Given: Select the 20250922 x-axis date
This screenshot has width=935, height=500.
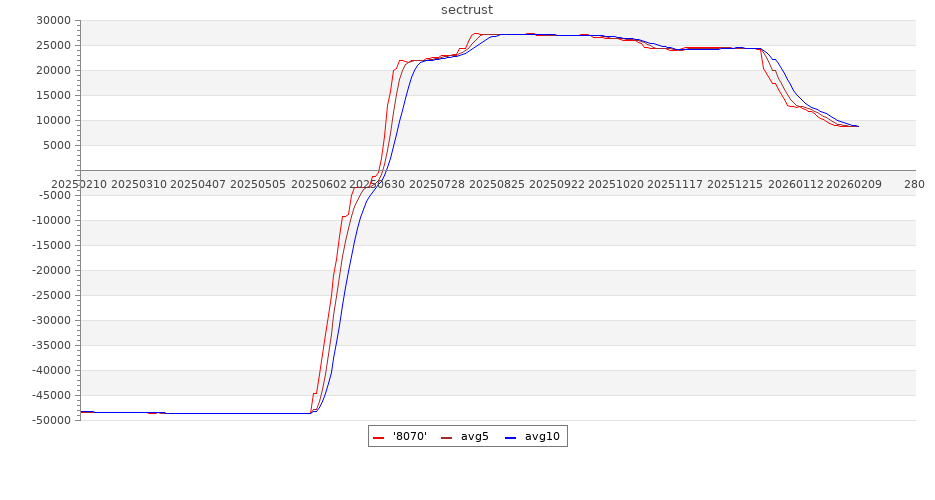Looking at the screenshot, I should pos(557,185).
